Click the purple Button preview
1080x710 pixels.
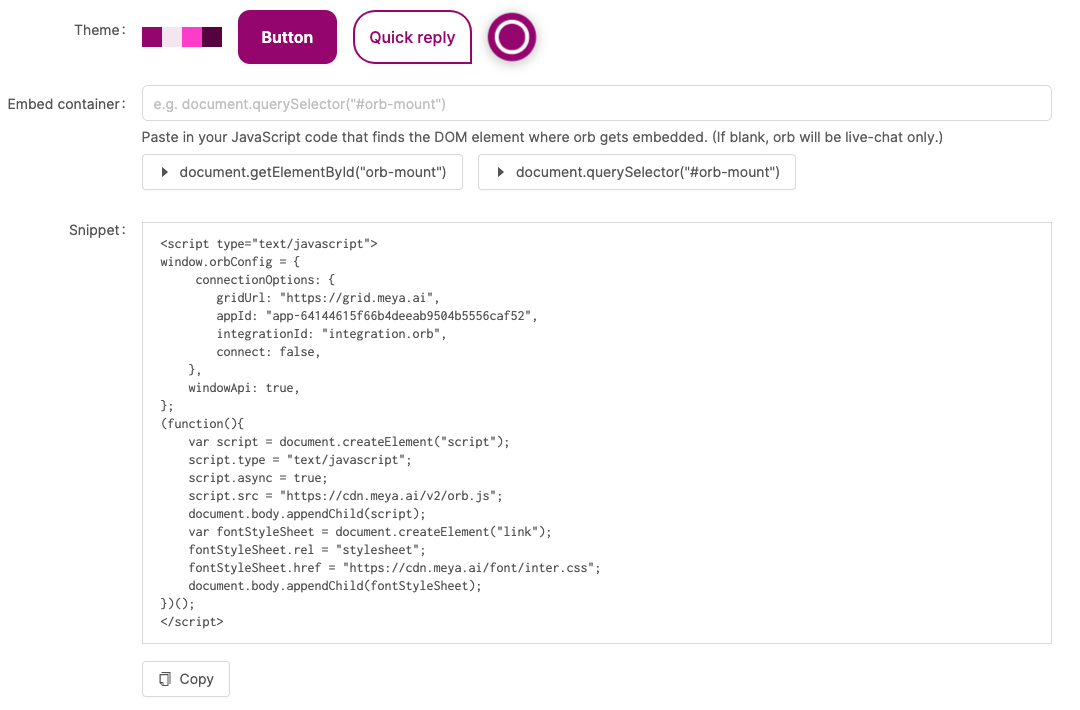pos(287,37)
